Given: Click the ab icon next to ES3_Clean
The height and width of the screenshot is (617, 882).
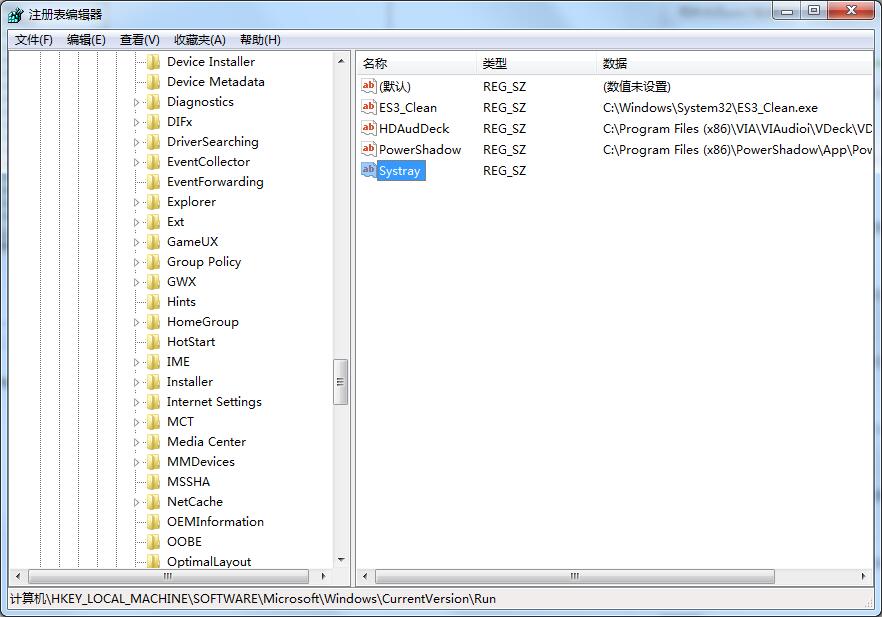Looking at the screenshot, I should [369, 107].
